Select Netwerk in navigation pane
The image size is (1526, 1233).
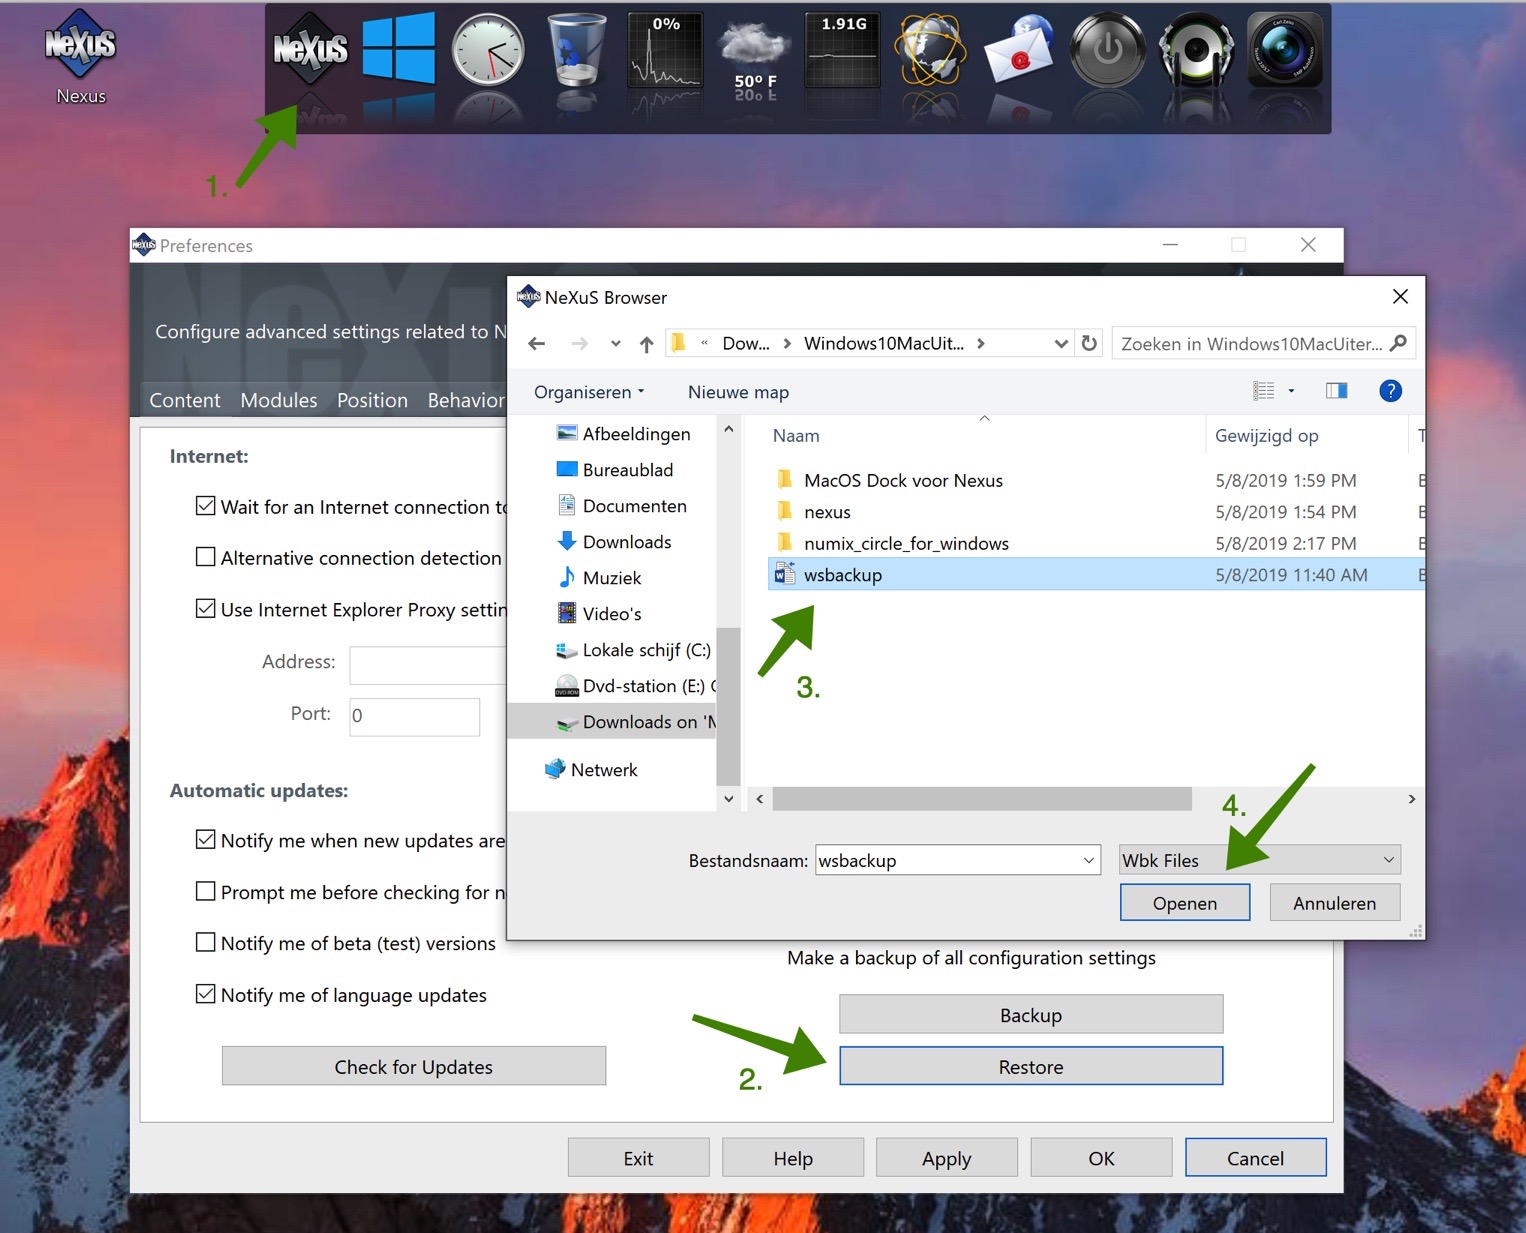604,770
